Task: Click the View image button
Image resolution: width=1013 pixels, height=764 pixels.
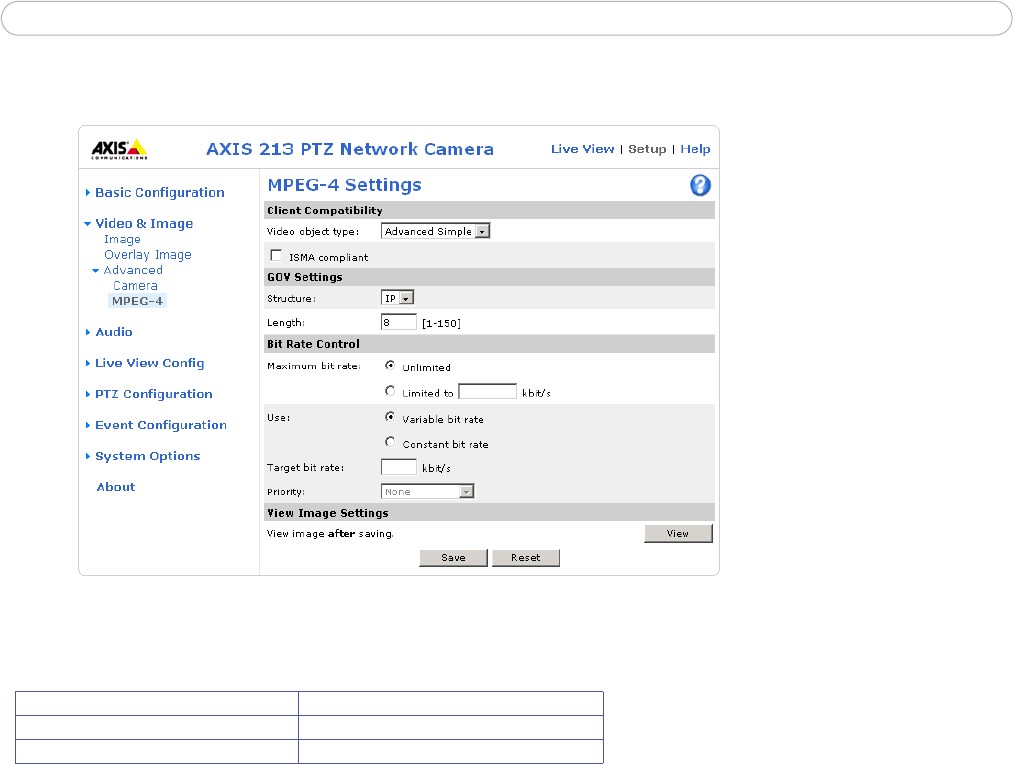Action: pyautogui.click(x=678, y=534)
